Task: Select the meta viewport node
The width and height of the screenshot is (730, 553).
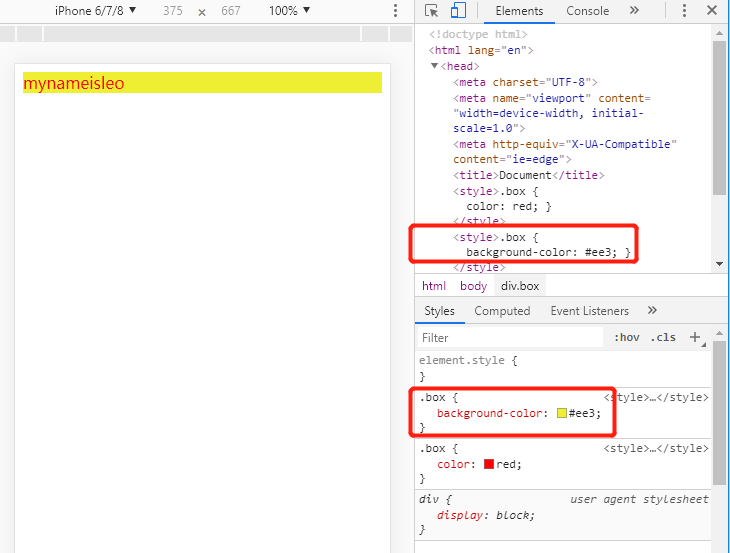Action: tap(552, 113)
